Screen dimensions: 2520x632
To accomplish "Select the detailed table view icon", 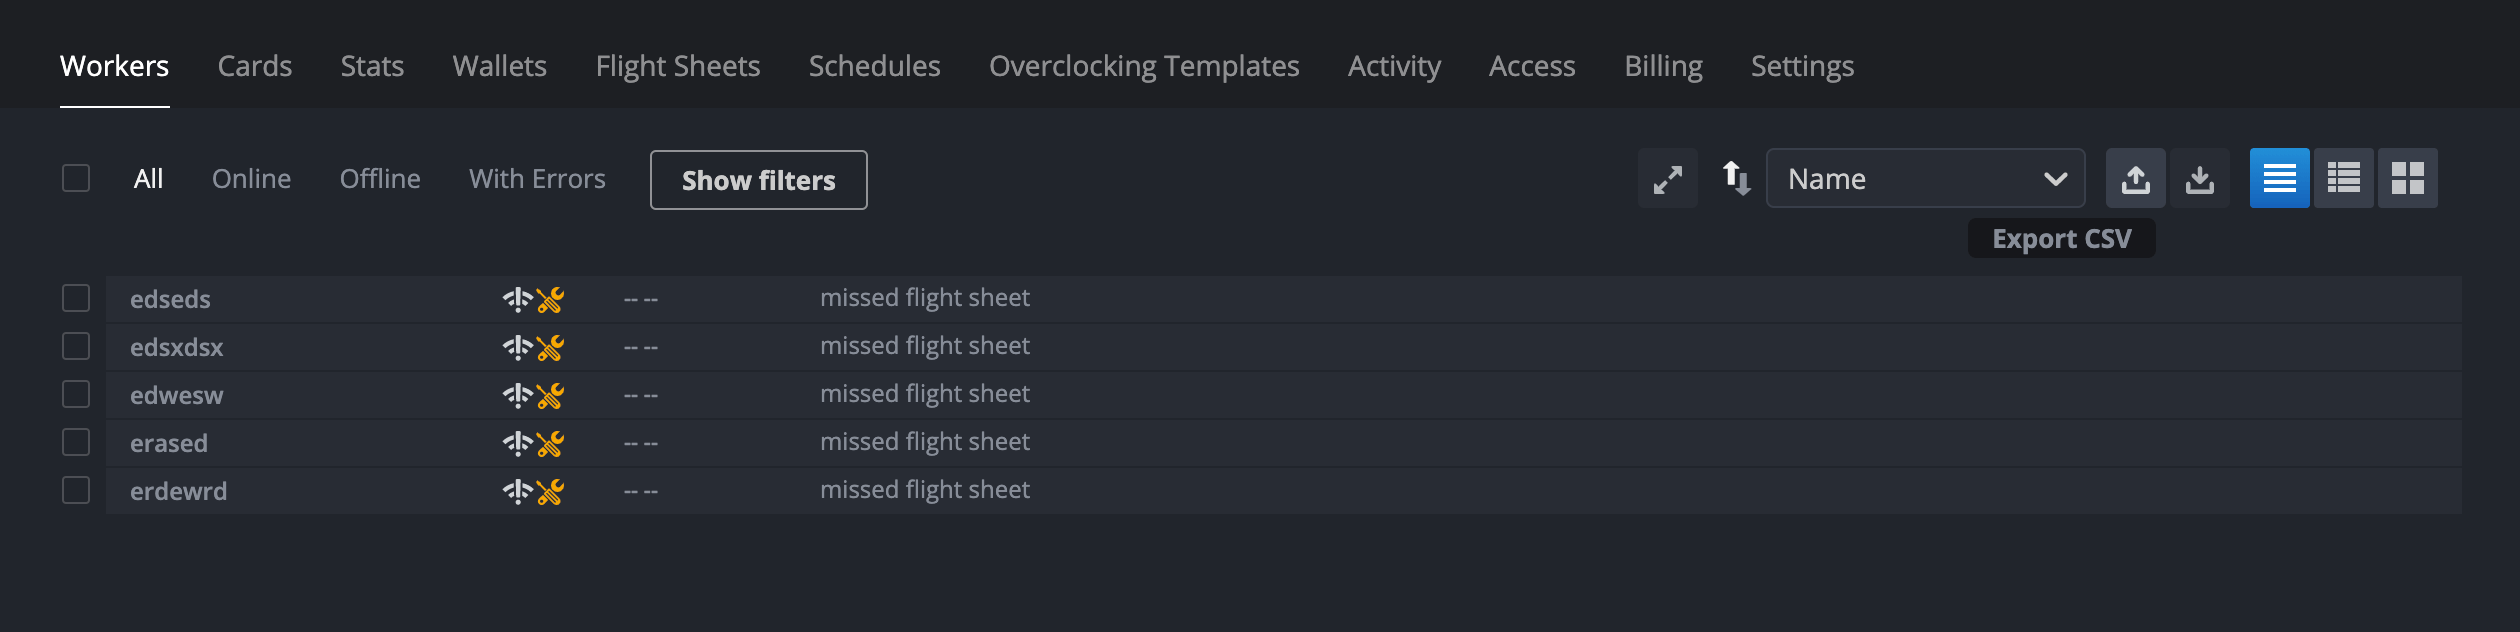I will [x=2344, y=178].
